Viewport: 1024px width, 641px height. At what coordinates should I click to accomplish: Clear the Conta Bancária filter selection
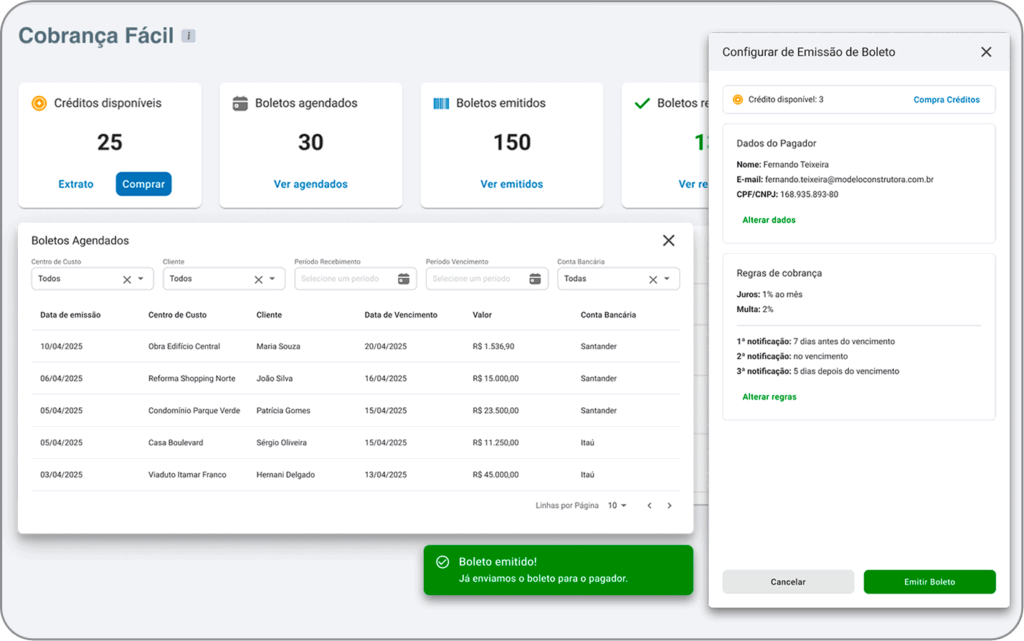point(653,279)
